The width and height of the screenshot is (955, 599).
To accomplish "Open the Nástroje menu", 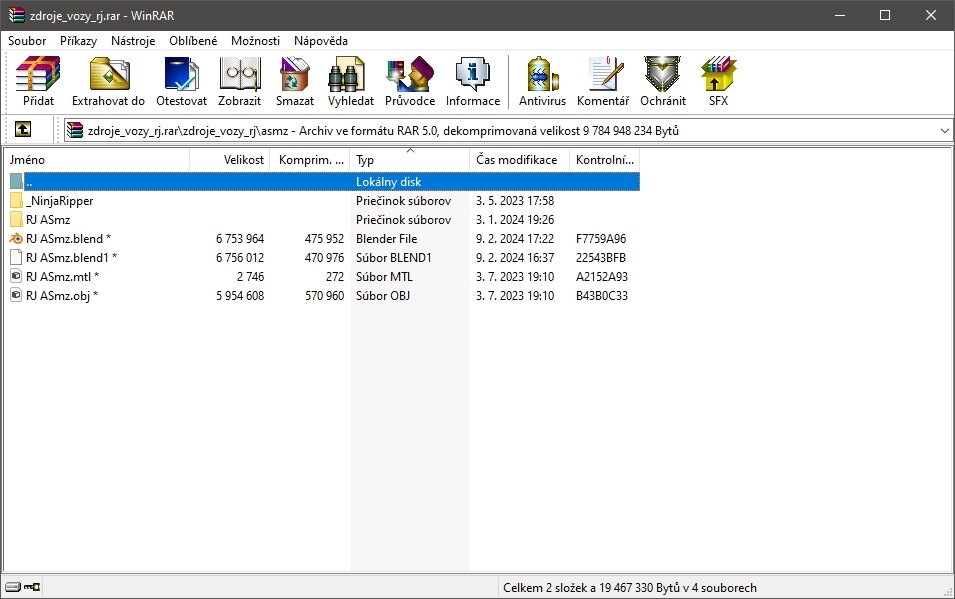I will tap(133, 41).
